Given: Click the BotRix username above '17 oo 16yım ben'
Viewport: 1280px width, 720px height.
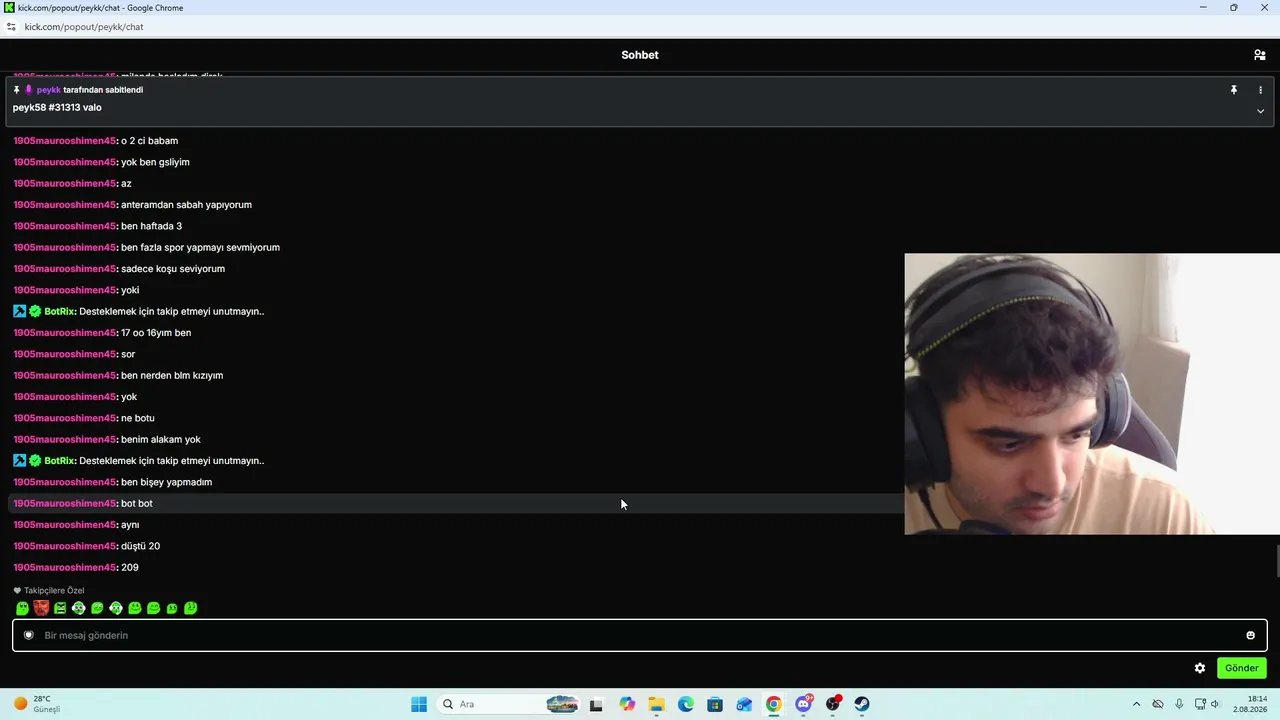Looking at the screenshot, I should point(60,311).
